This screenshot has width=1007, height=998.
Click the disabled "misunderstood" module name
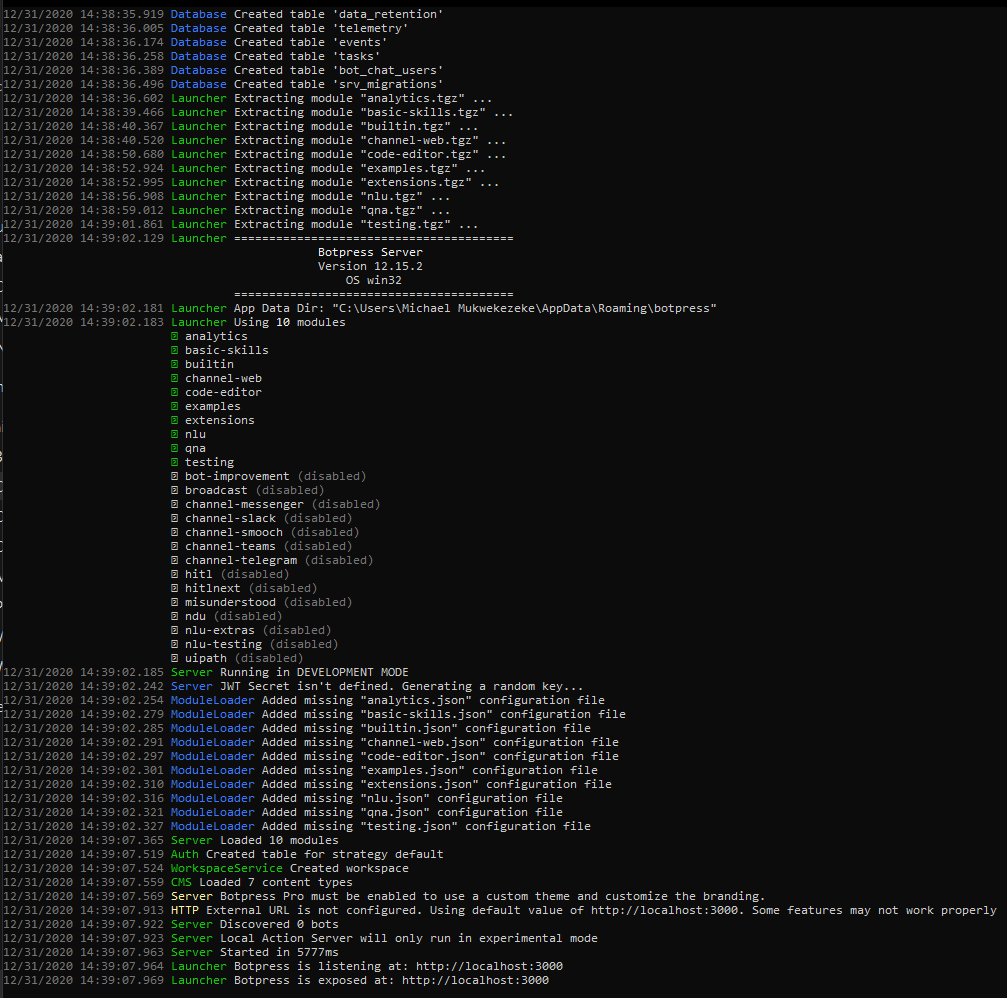(x=231, y=602)
